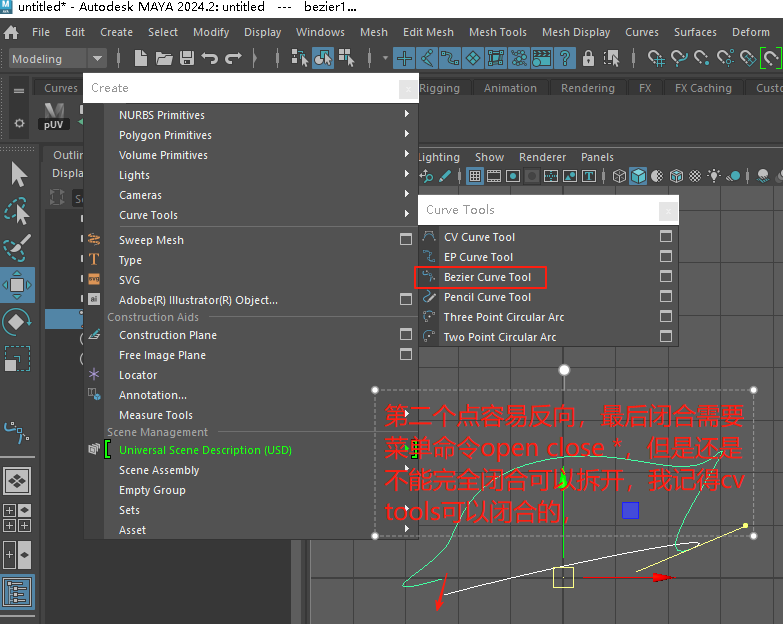Click the blue square manipulator handle
Screen dimensions: 783x624
tap(630, 511)
